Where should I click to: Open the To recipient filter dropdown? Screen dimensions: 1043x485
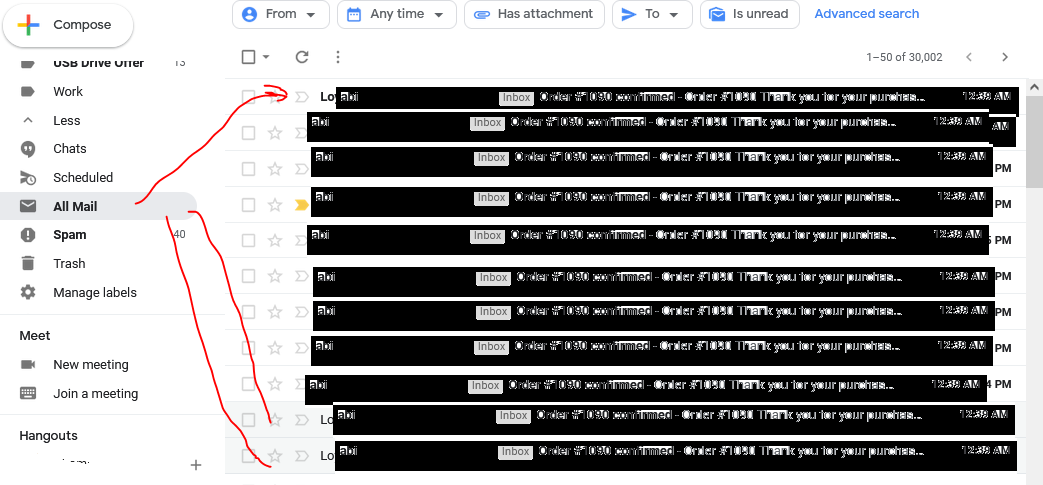pos(652,14)
